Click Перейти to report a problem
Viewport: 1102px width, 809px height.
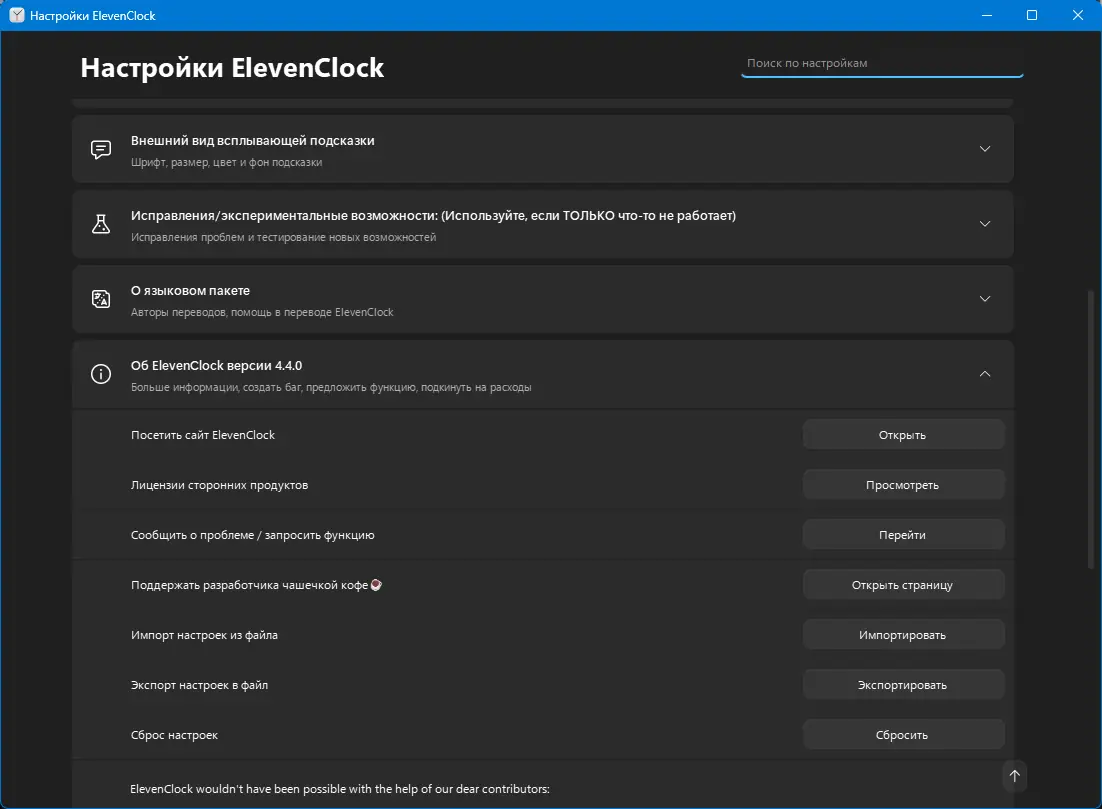coord(903,535)
